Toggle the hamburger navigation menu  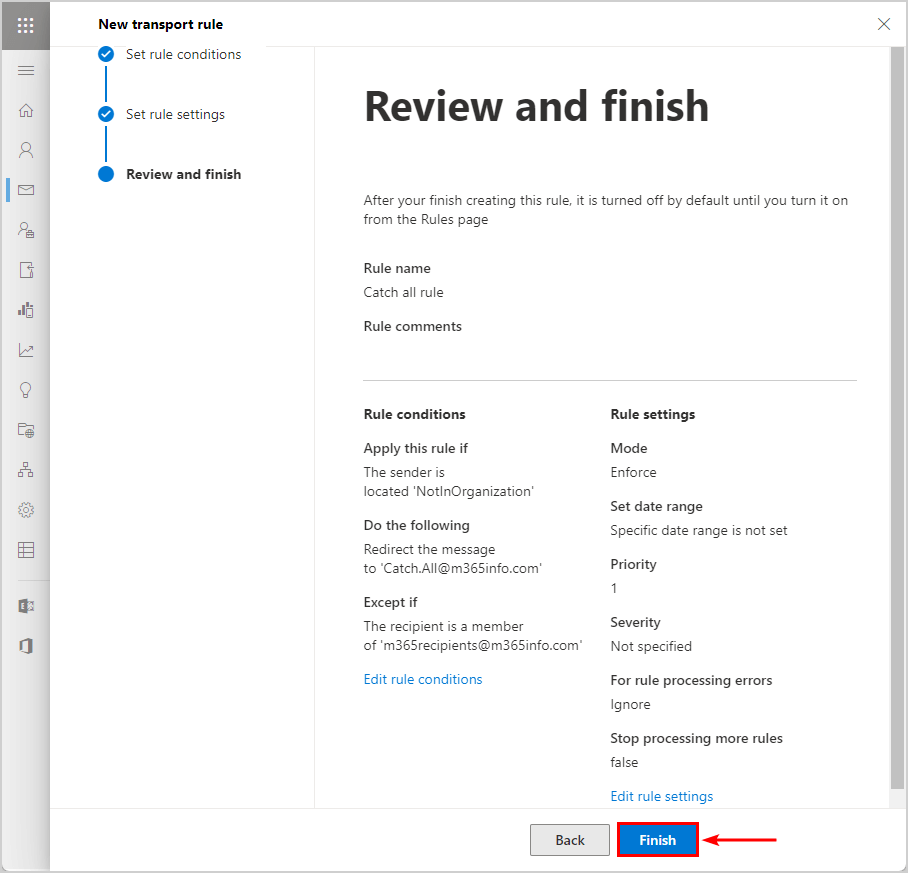pos(25,71)
